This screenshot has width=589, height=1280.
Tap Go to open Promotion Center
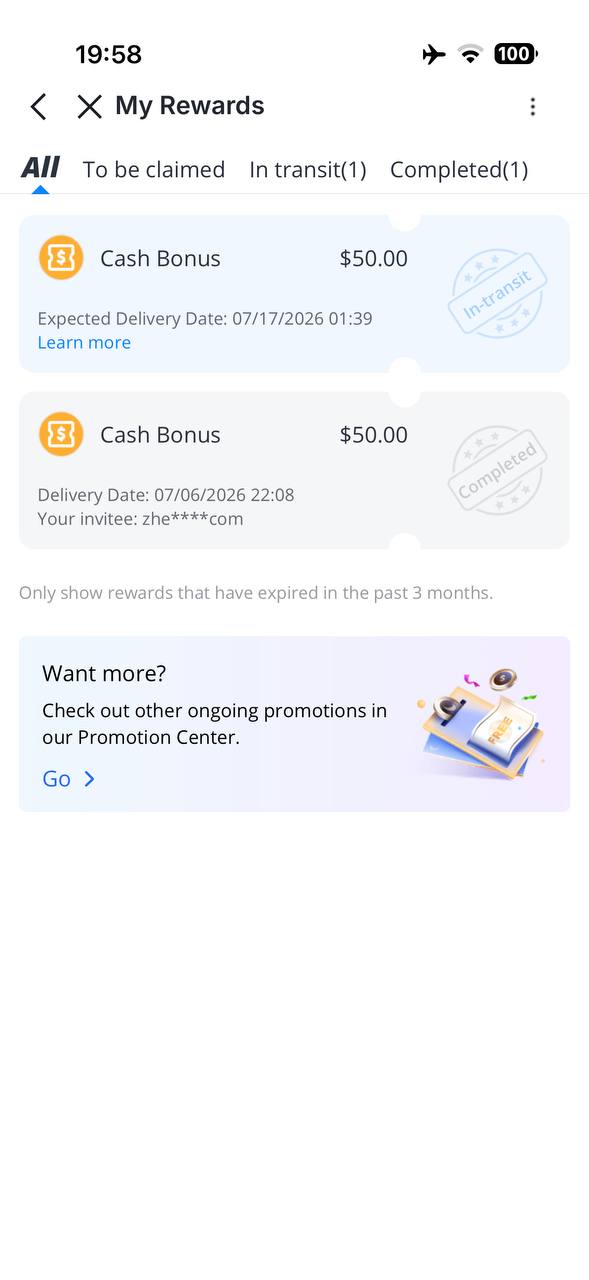click(x=56, y=779)
